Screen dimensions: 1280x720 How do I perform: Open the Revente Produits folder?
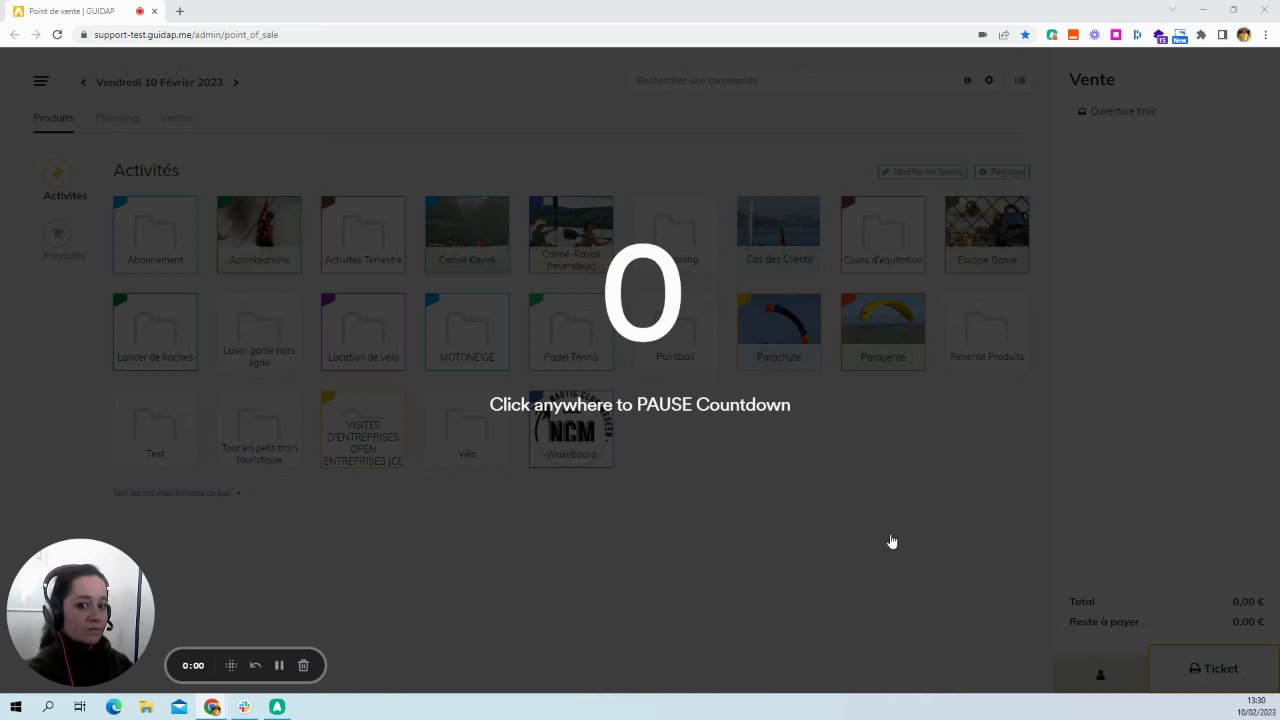tap(987, 331)
